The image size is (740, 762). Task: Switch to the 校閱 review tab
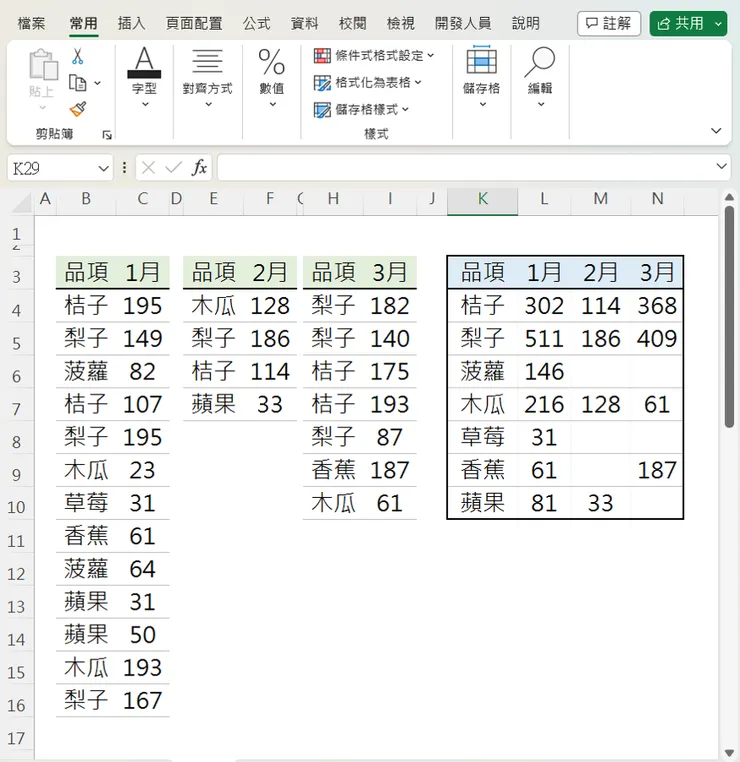pos(352,23)
